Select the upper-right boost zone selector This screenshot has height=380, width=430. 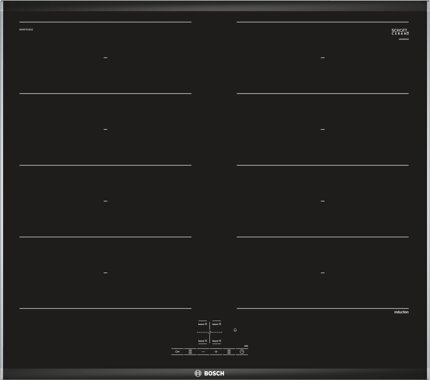(x=216, y=324)
